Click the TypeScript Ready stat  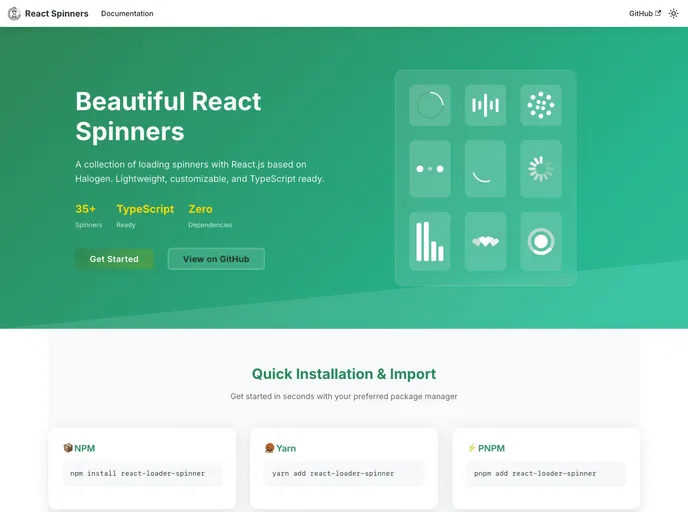click(x=145, y=215)
